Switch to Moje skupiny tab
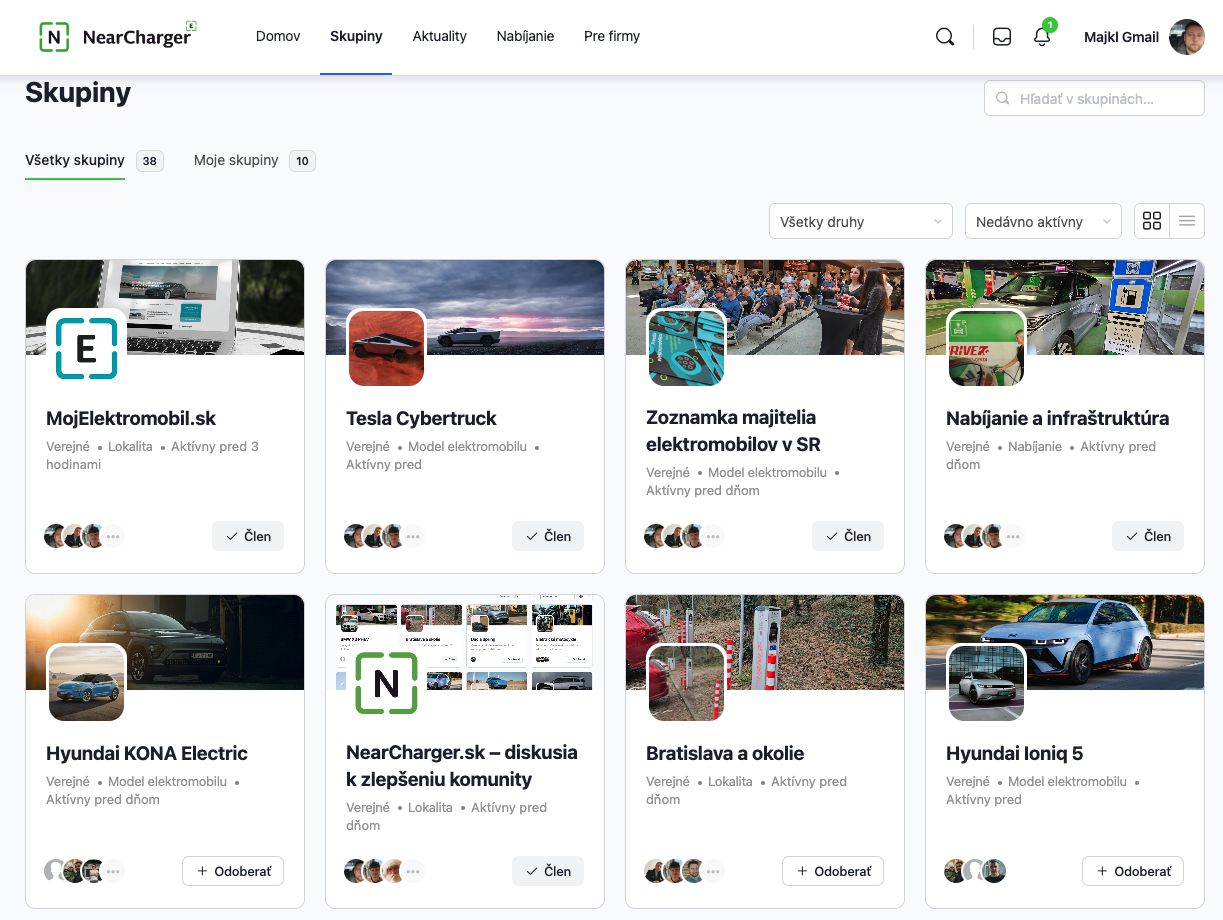Viewport: 1223px width, 920px height. 236,160
